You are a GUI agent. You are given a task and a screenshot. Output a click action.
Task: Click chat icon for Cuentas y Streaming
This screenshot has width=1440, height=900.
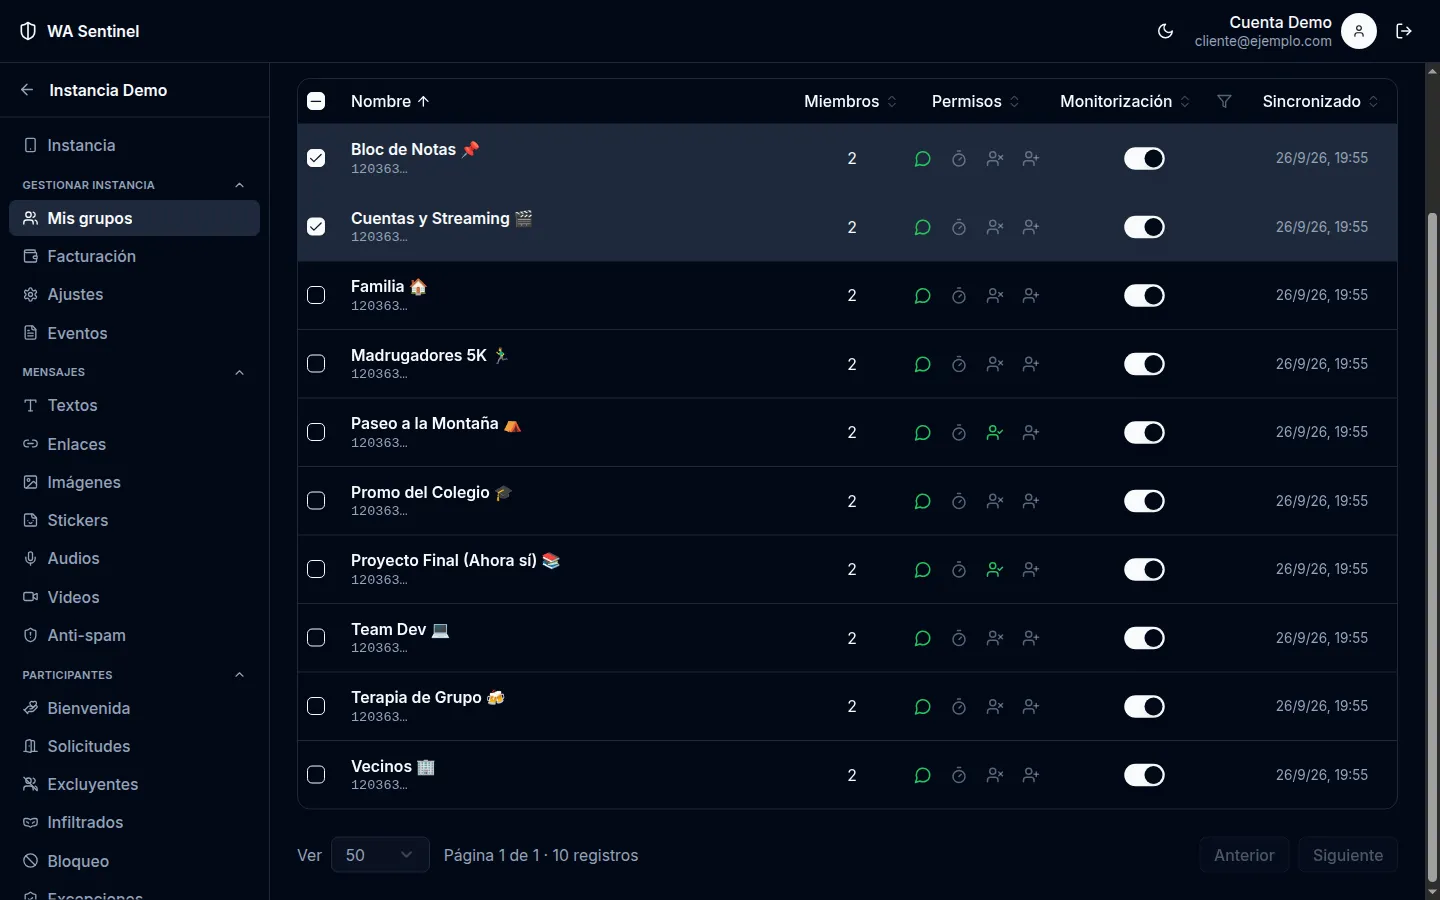point(923,228)
